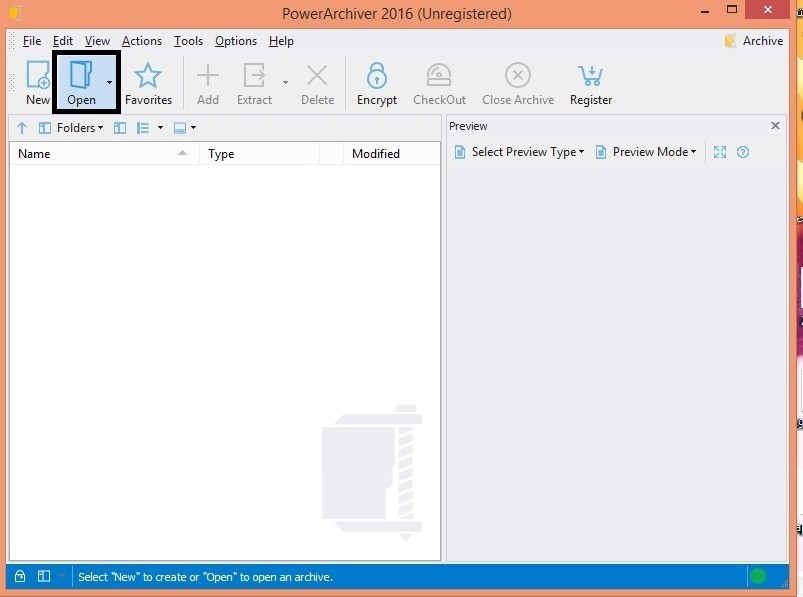803x597 pixels.
Task: Click the New archive toolbar button
Action: click(37, 82)
